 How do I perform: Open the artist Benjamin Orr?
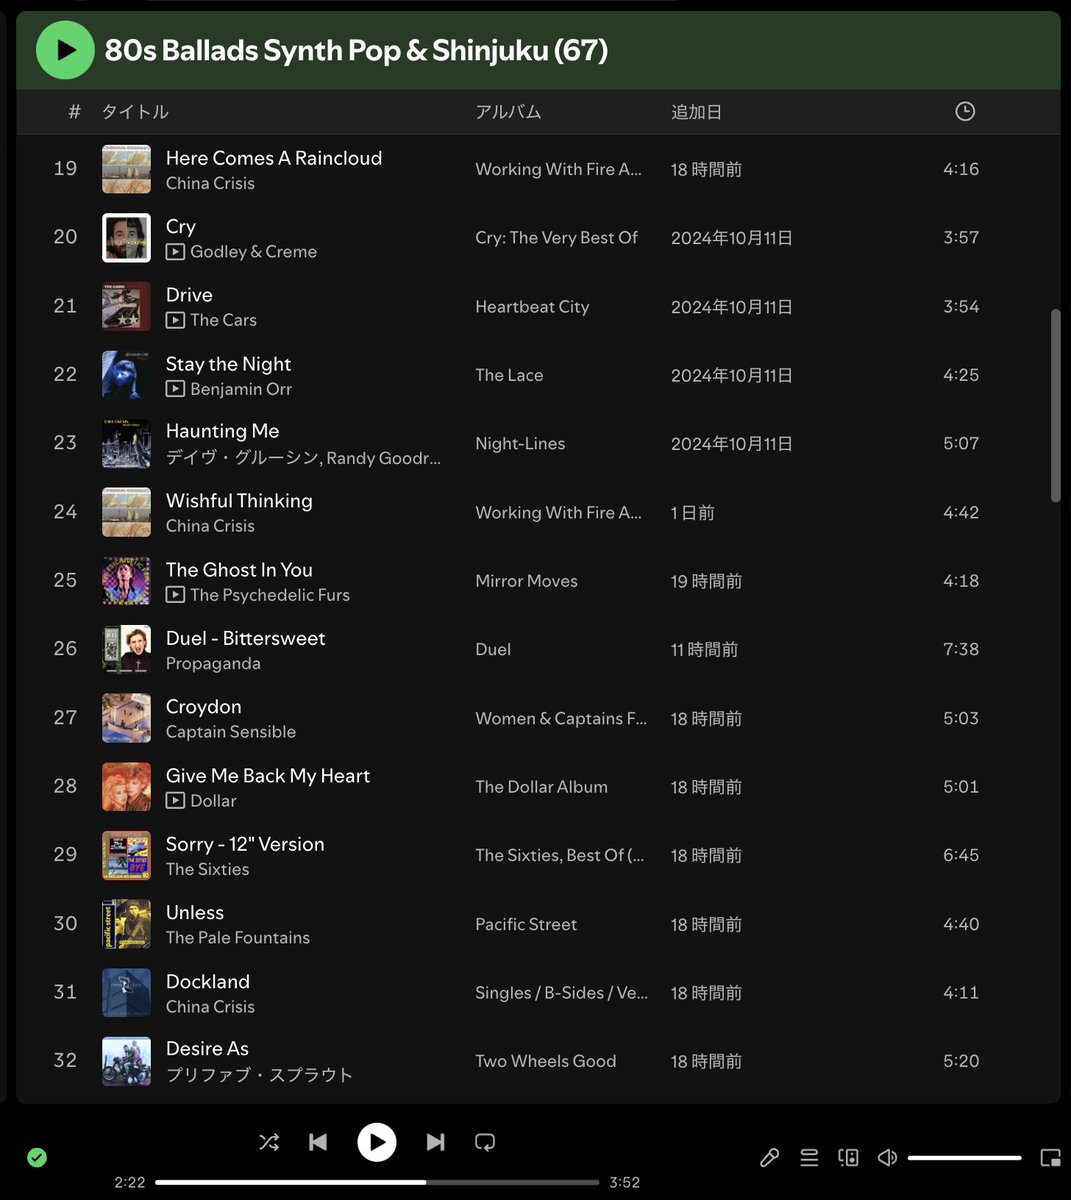[x=241, y=389]
